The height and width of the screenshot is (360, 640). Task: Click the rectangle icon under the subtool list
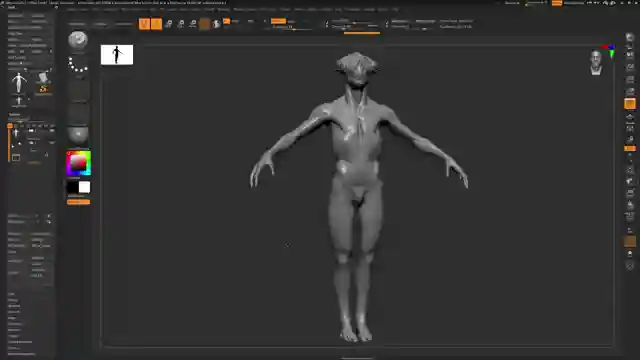(x=16, y=158)
